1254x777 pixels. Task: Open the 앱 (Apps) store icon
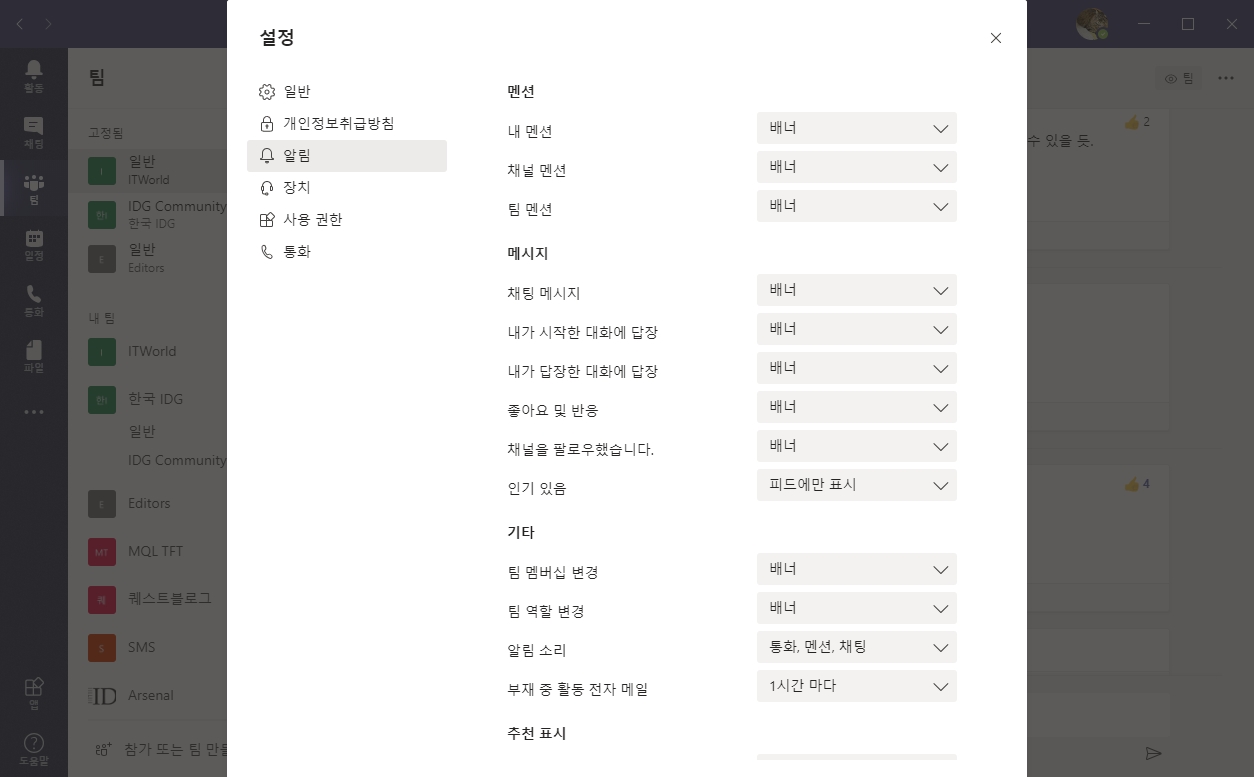[x=34, y=693]
